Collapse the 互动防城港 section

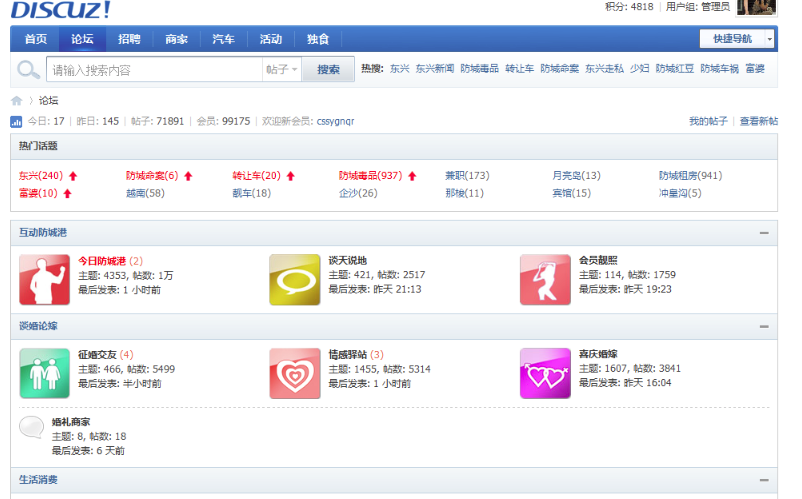764,233
